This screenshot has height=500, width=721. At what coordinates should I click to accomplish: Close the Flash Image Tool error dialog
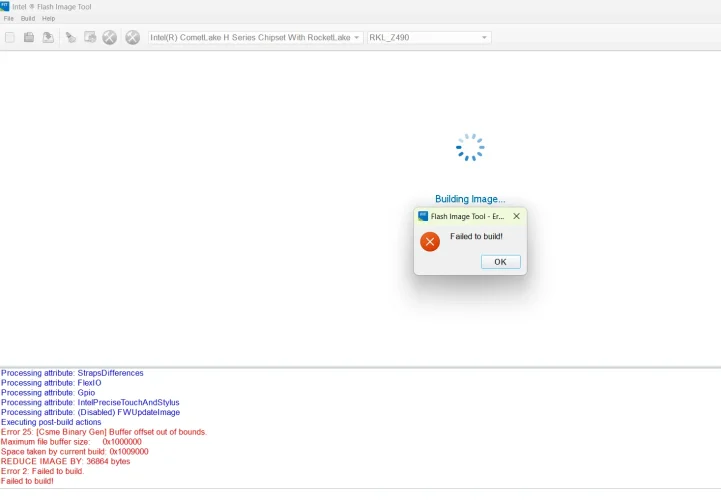[516, 216]
